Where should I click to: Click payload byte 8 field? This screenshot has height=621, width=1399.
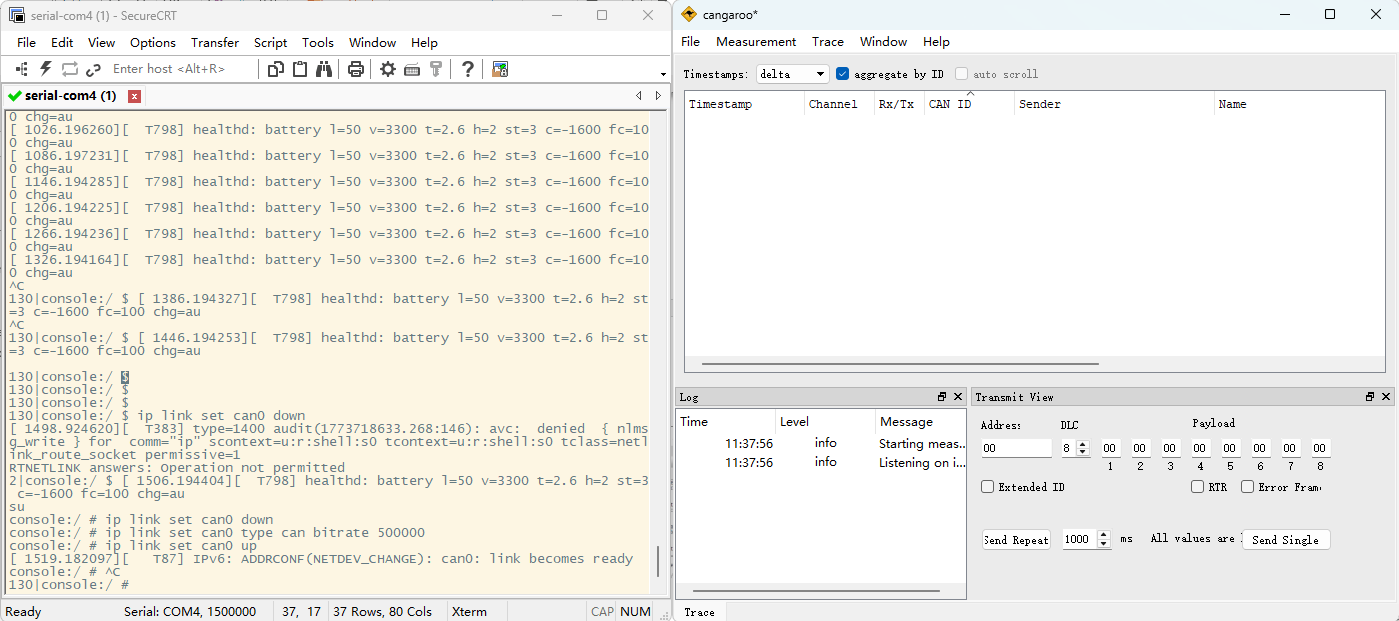(1320, 449)
